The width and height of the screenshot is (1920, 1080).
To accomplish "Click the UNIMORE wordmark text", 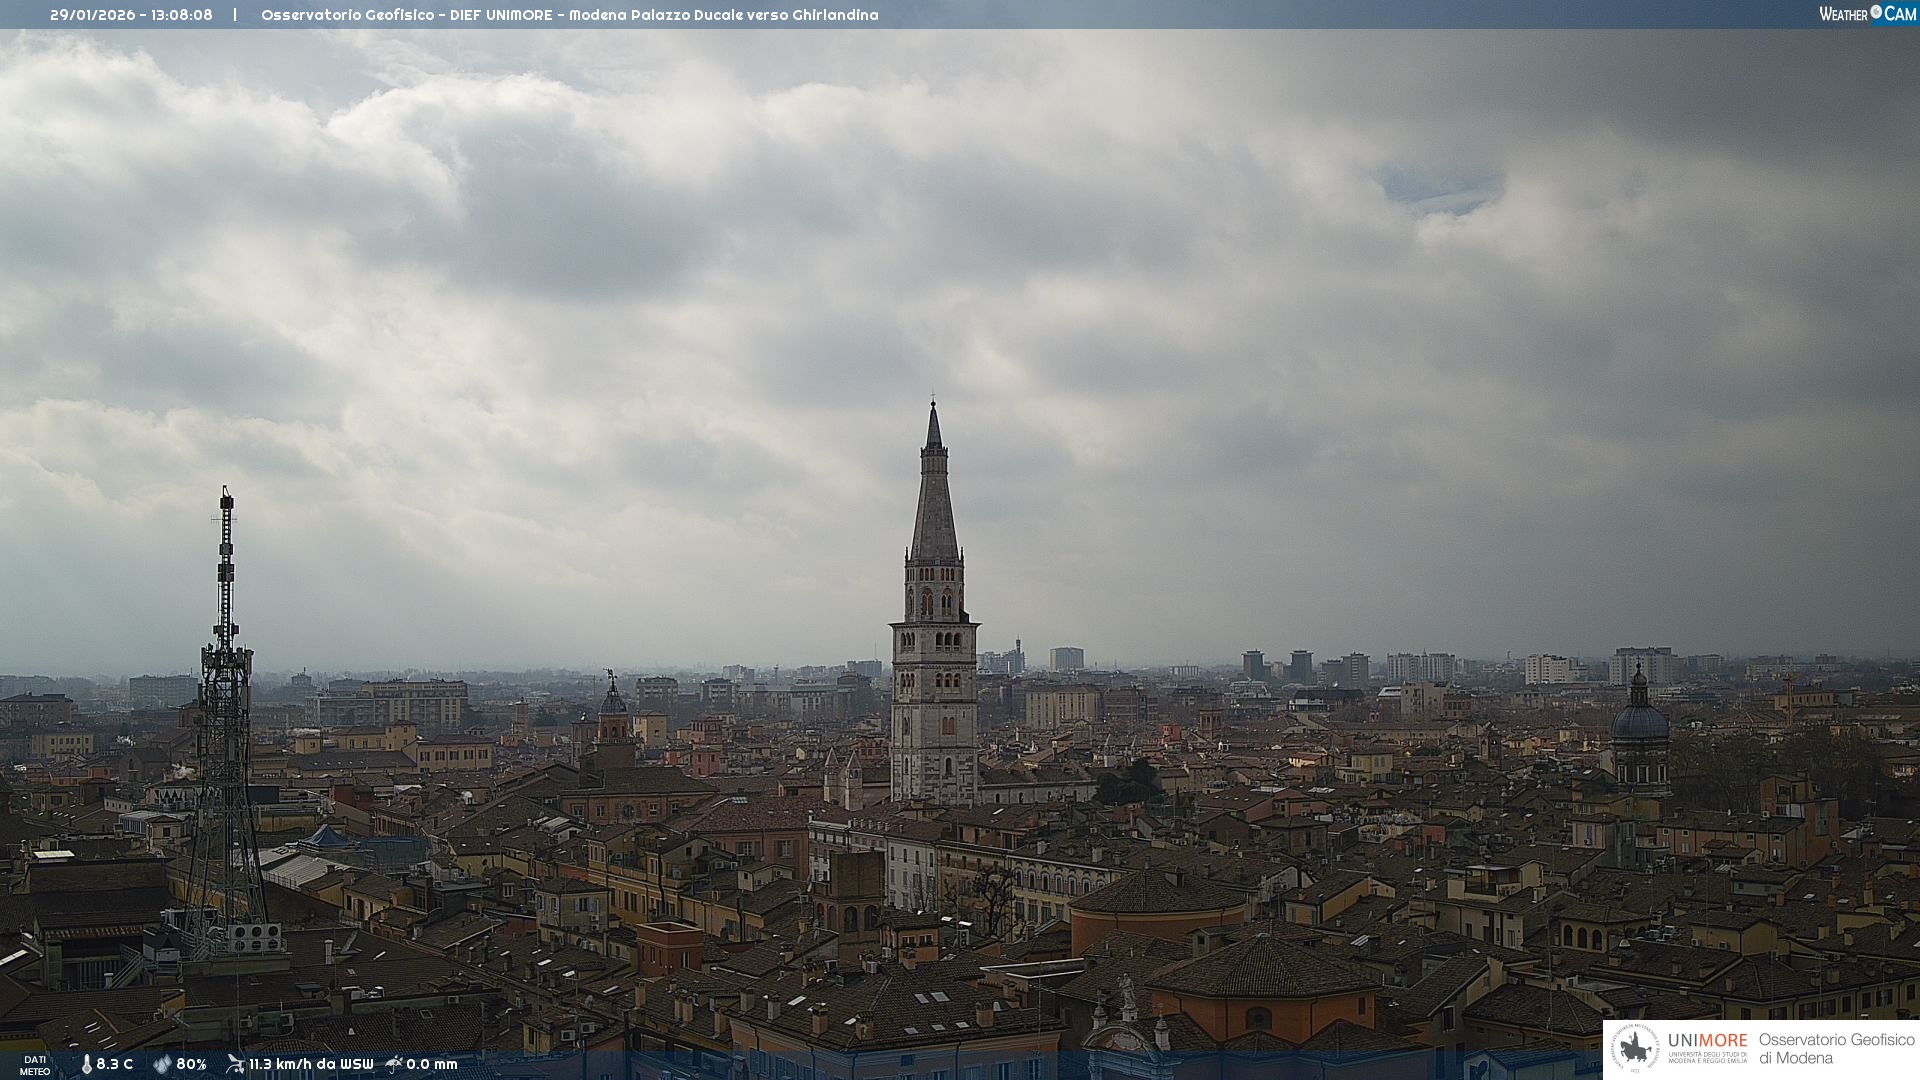I will tap(1707, 1040).
